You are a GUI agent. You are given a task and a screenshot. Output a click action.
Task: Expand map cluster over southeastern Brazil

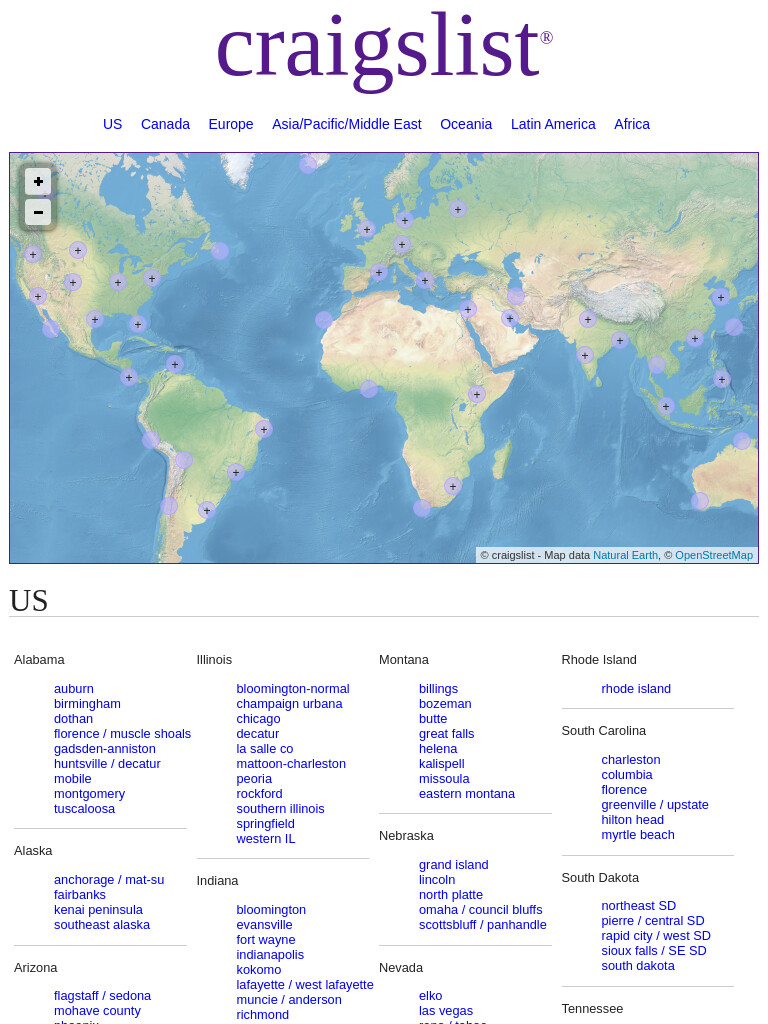click(x=236, y=472)
